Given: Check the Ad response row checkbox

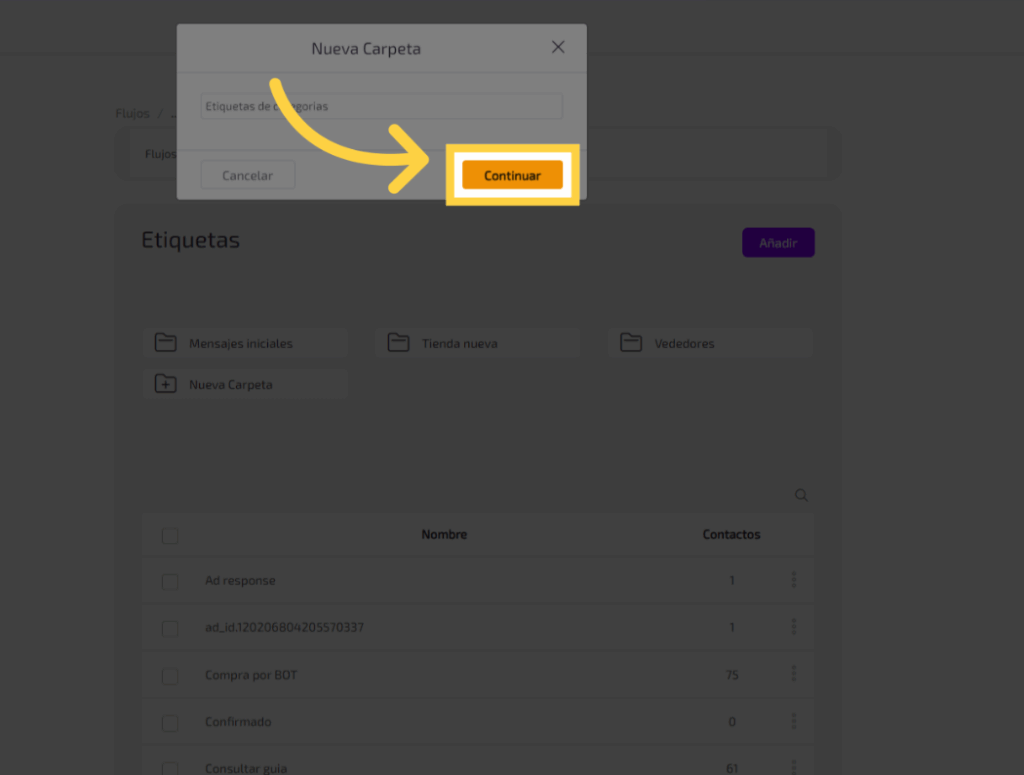Looking at the screenshot, I should 170,581.
